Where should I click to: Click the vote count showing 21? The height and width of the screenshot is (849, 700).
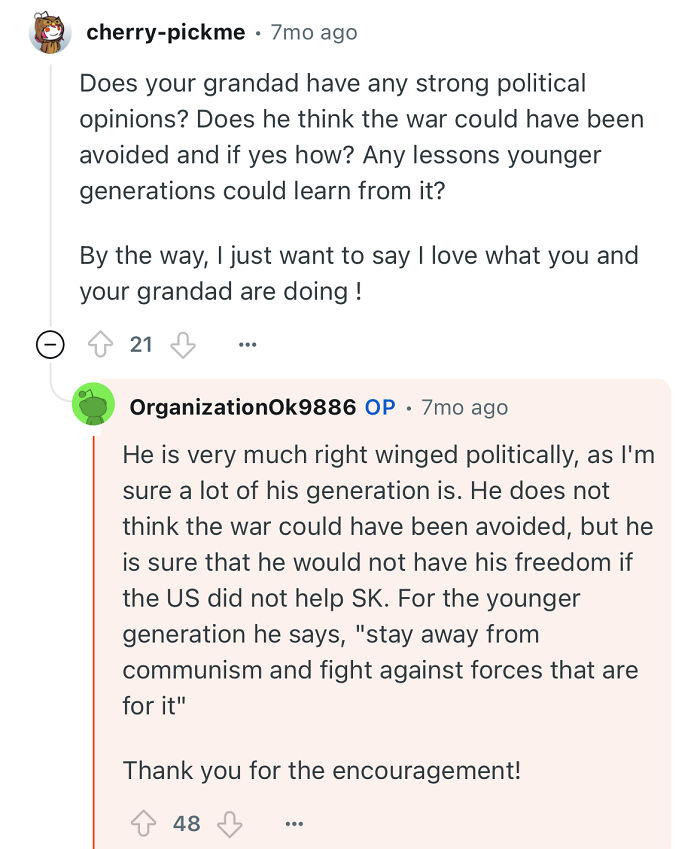pos(140,344)
